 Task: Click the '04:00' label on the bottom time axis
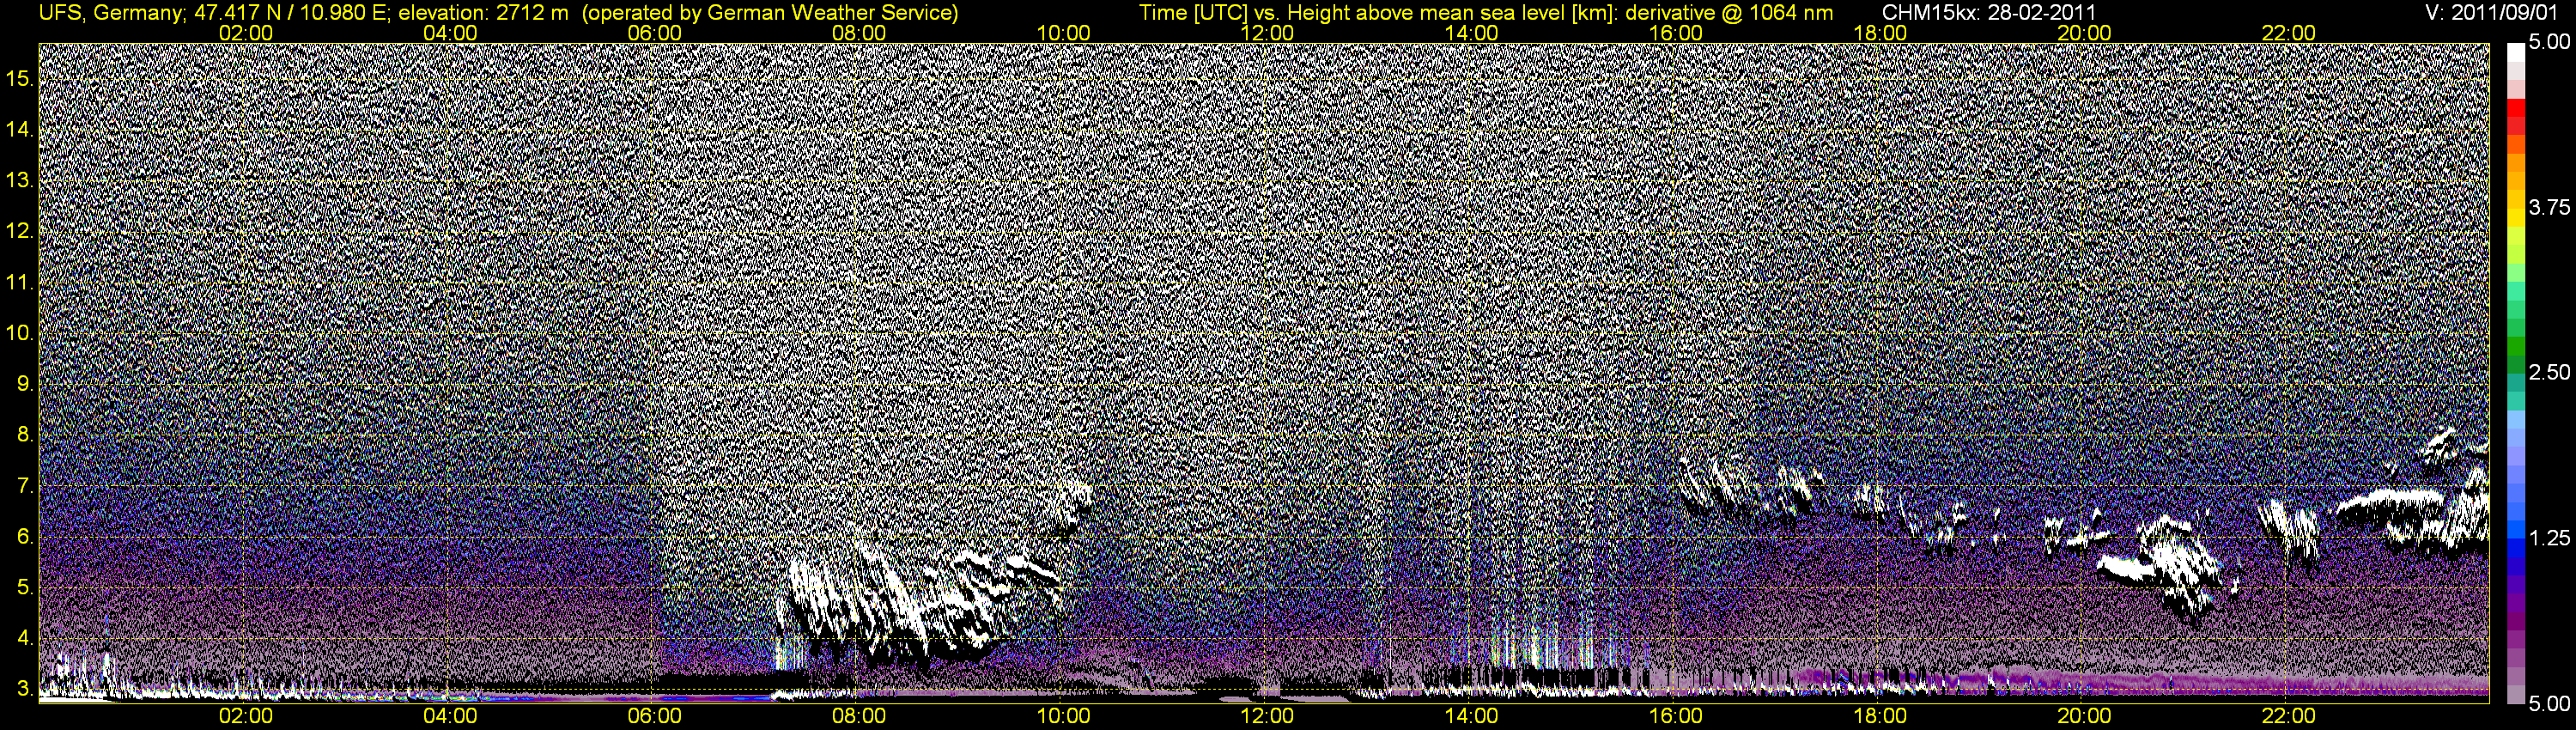(x=450, y=716)
